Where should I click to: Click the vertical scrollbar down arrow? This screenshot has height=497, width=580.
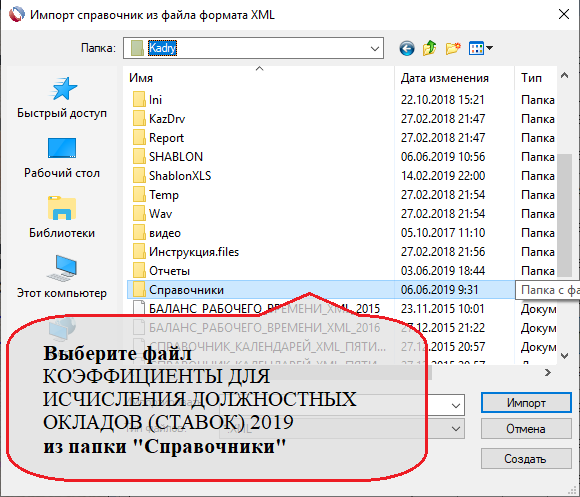coord(564,356)
